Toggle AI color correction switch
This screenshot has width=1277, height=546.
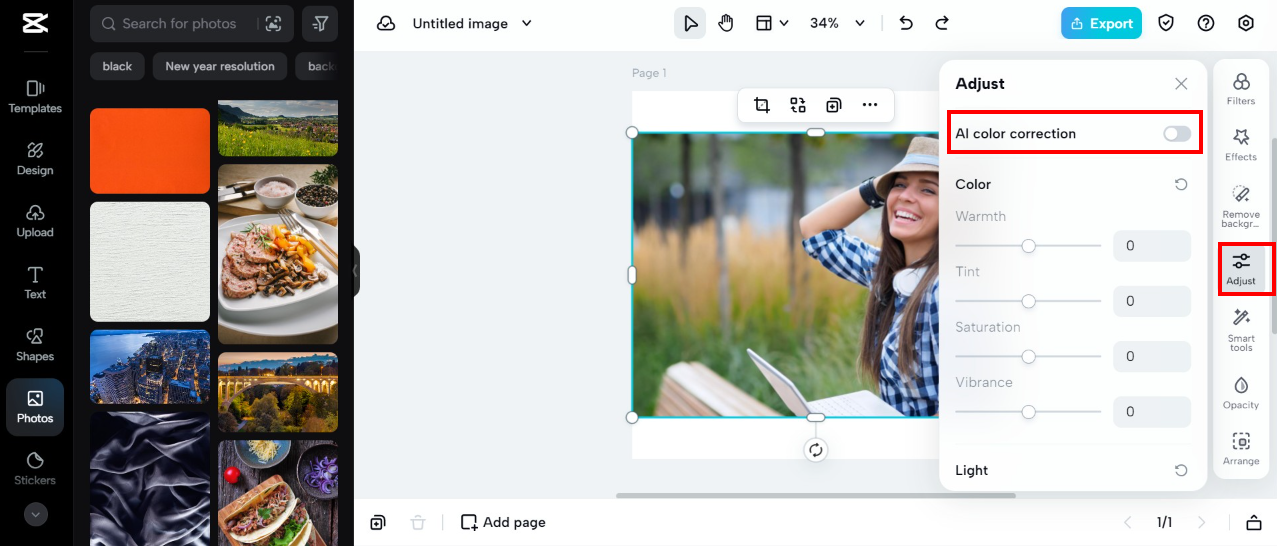[x=1177, y=134]
